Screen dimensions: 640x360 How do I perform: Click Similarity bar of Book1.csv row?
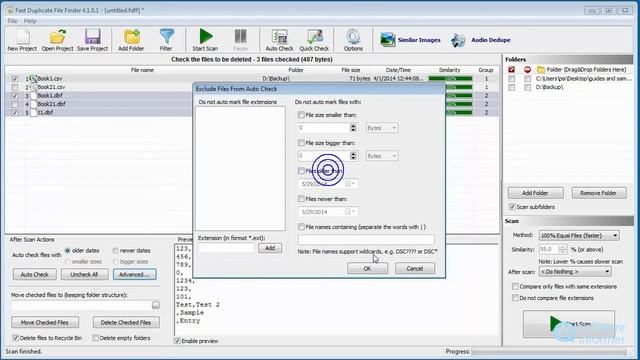click(450, 78)
